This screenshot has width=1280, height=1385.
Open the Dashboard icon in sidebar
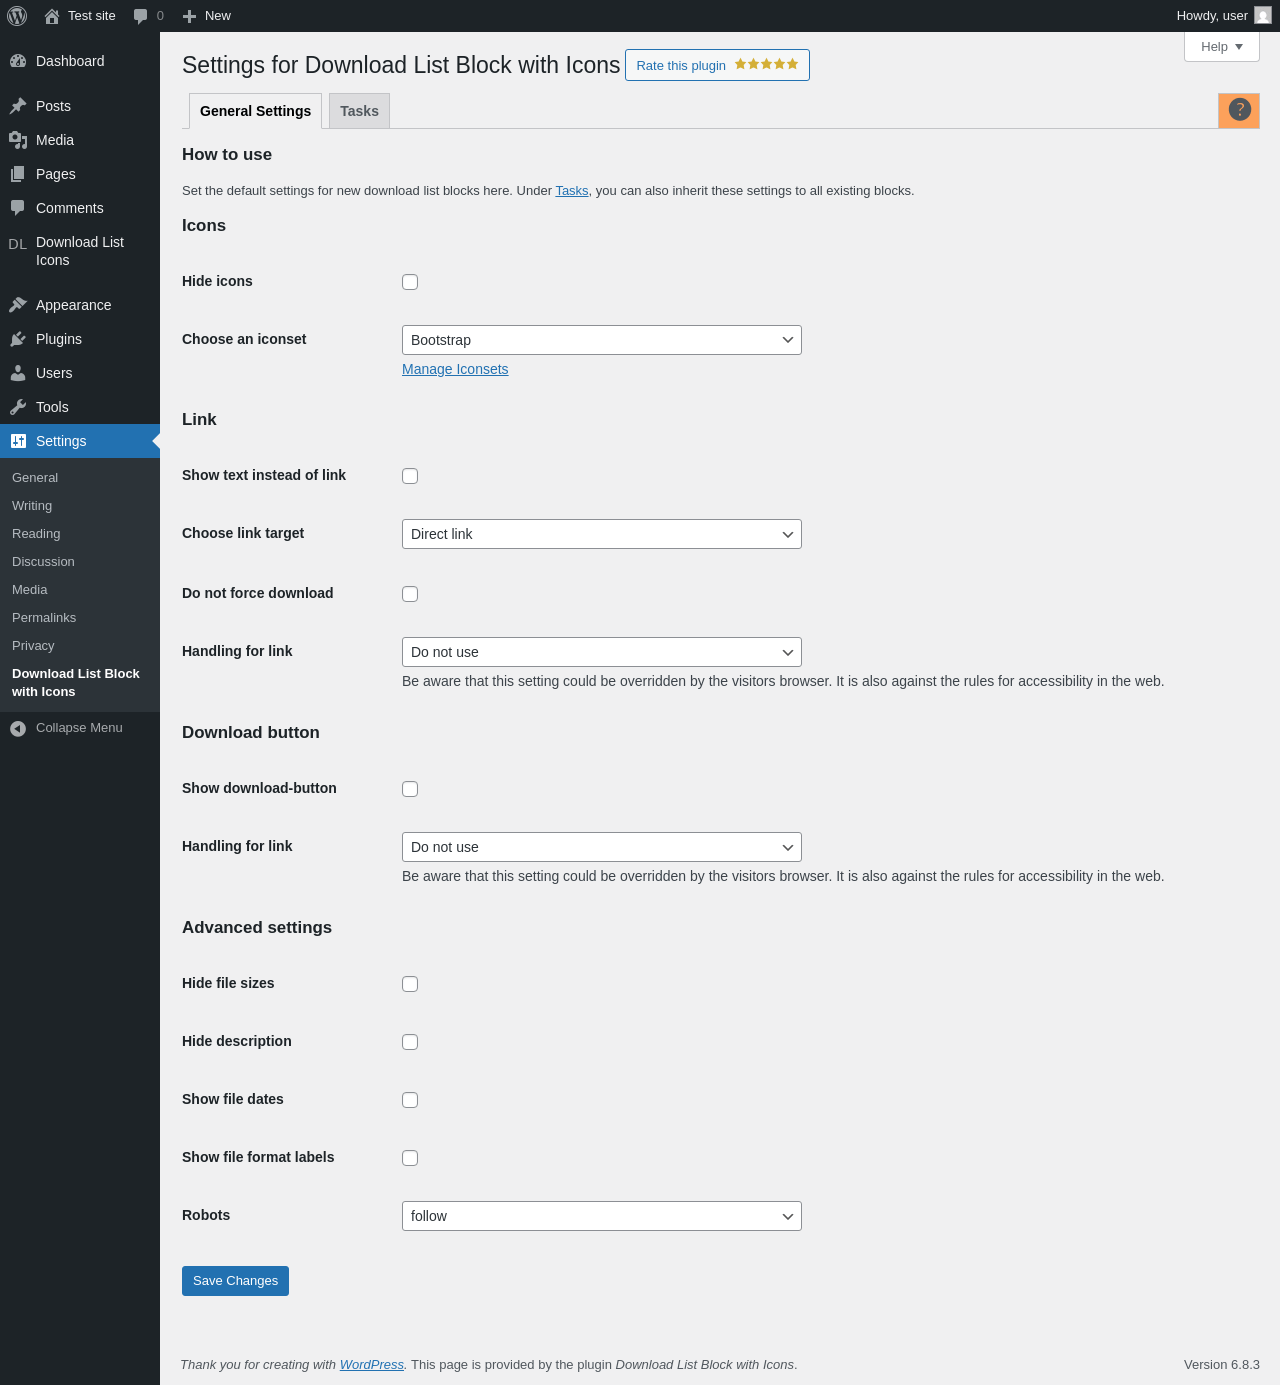18,61
